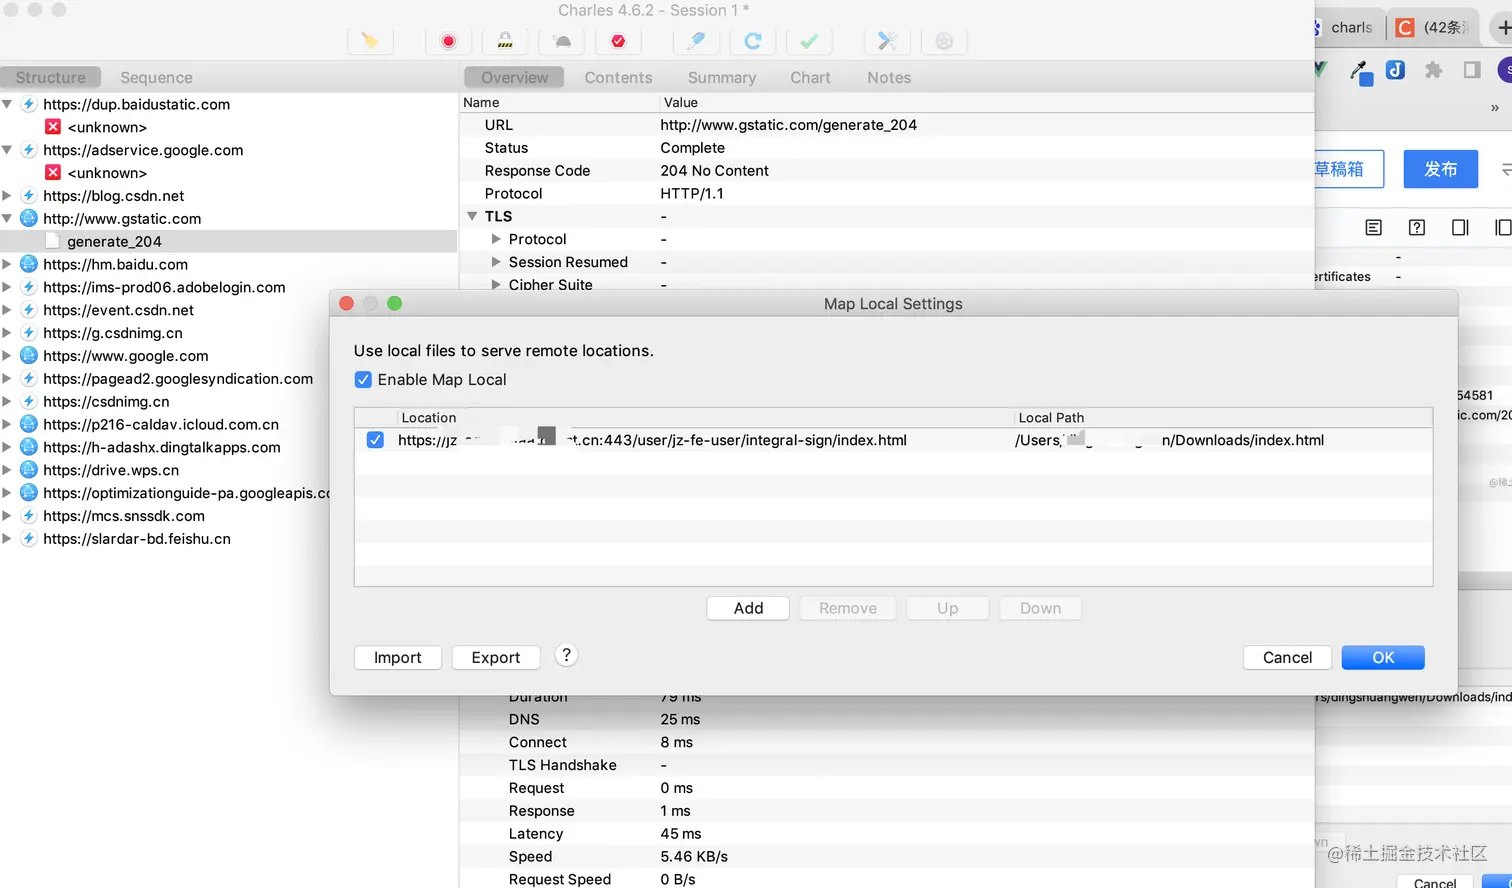Expand the hm.baidu.com tree node

[x=7, y=264]
